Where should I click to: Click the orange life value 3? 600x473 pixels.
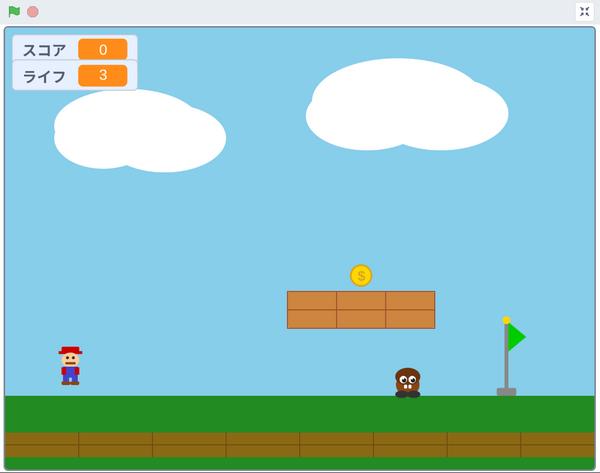[x=102, y=76]
